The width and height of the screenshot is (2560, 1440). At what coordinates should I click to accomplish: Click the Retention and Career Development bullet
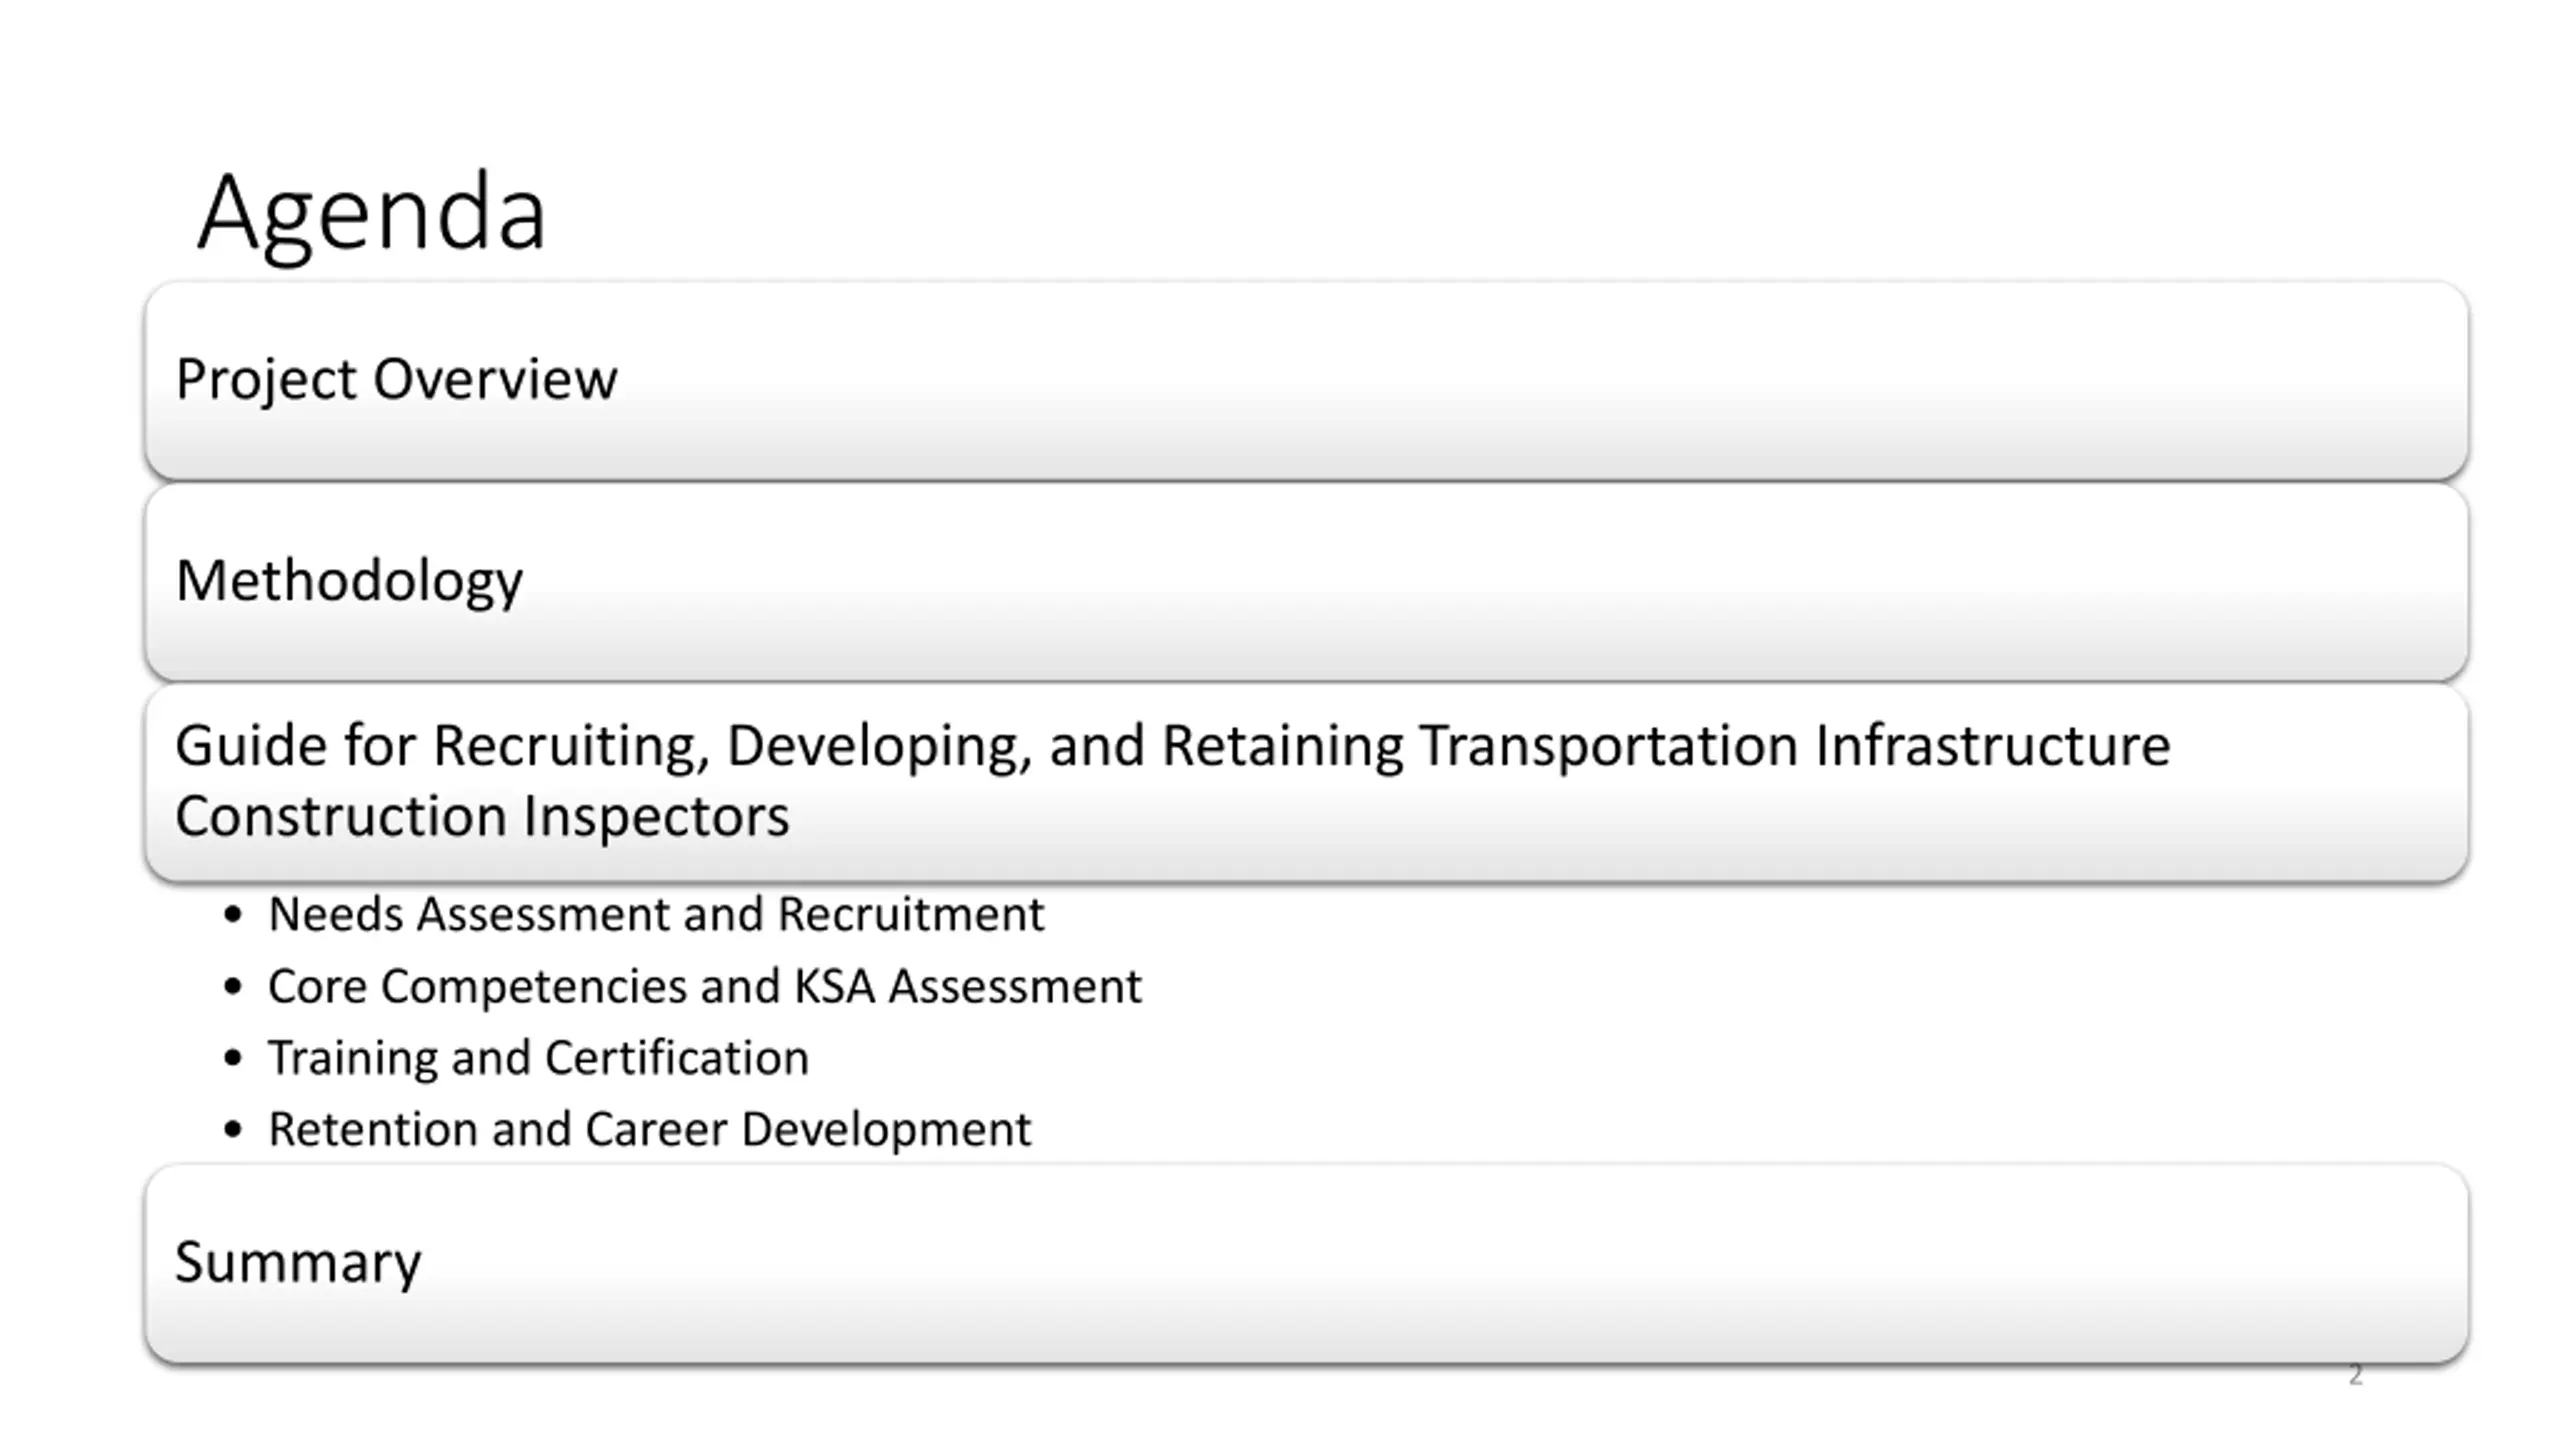[649, 1130]
